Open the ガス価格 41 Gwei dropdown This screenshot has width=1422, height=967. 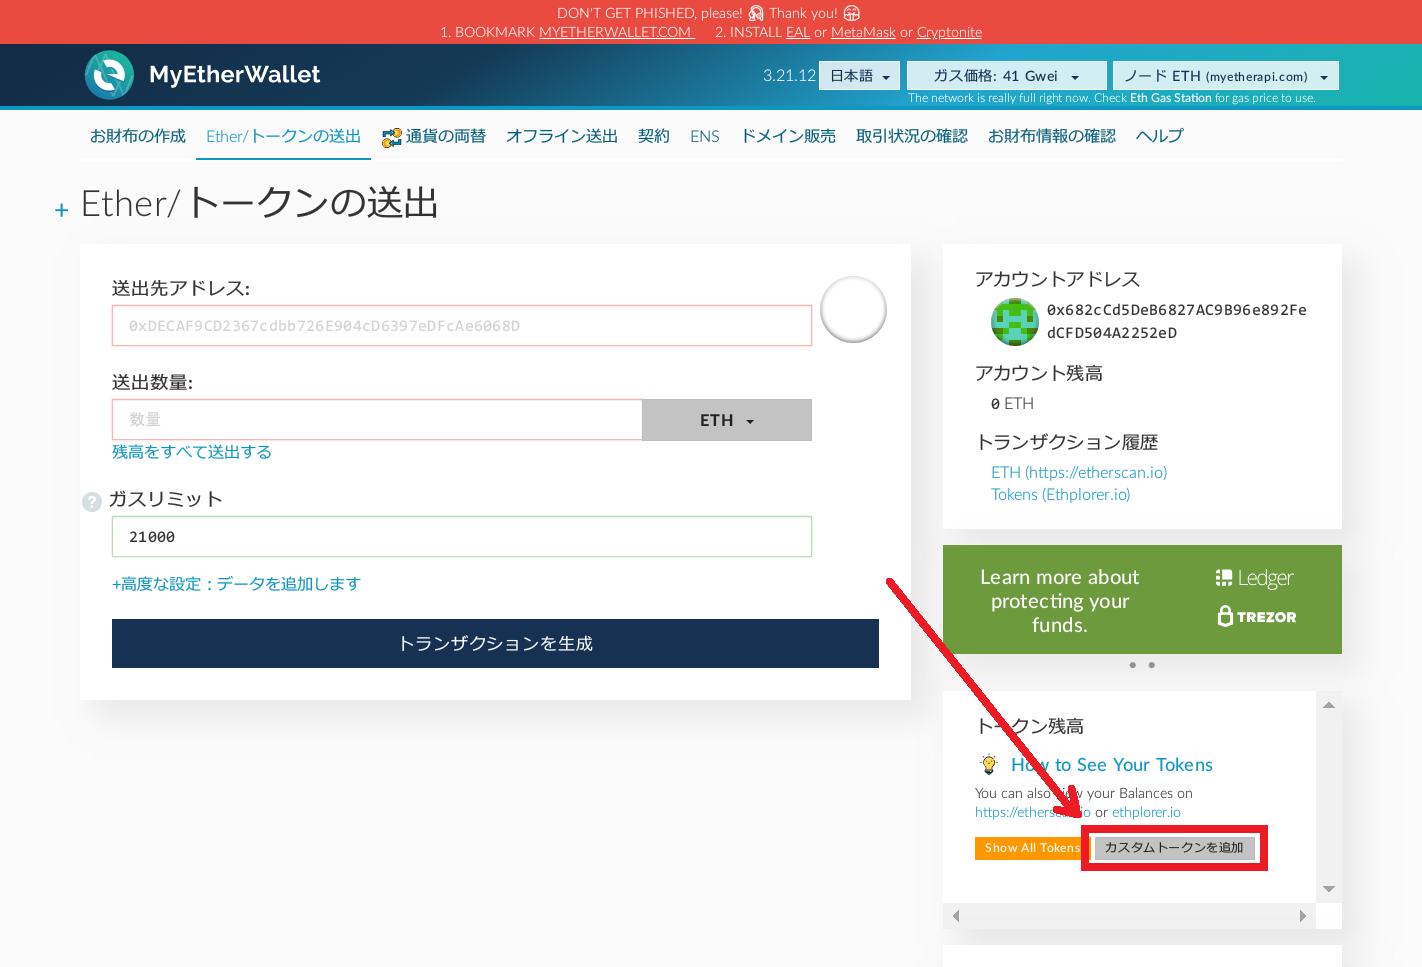tap(1005, 75)
